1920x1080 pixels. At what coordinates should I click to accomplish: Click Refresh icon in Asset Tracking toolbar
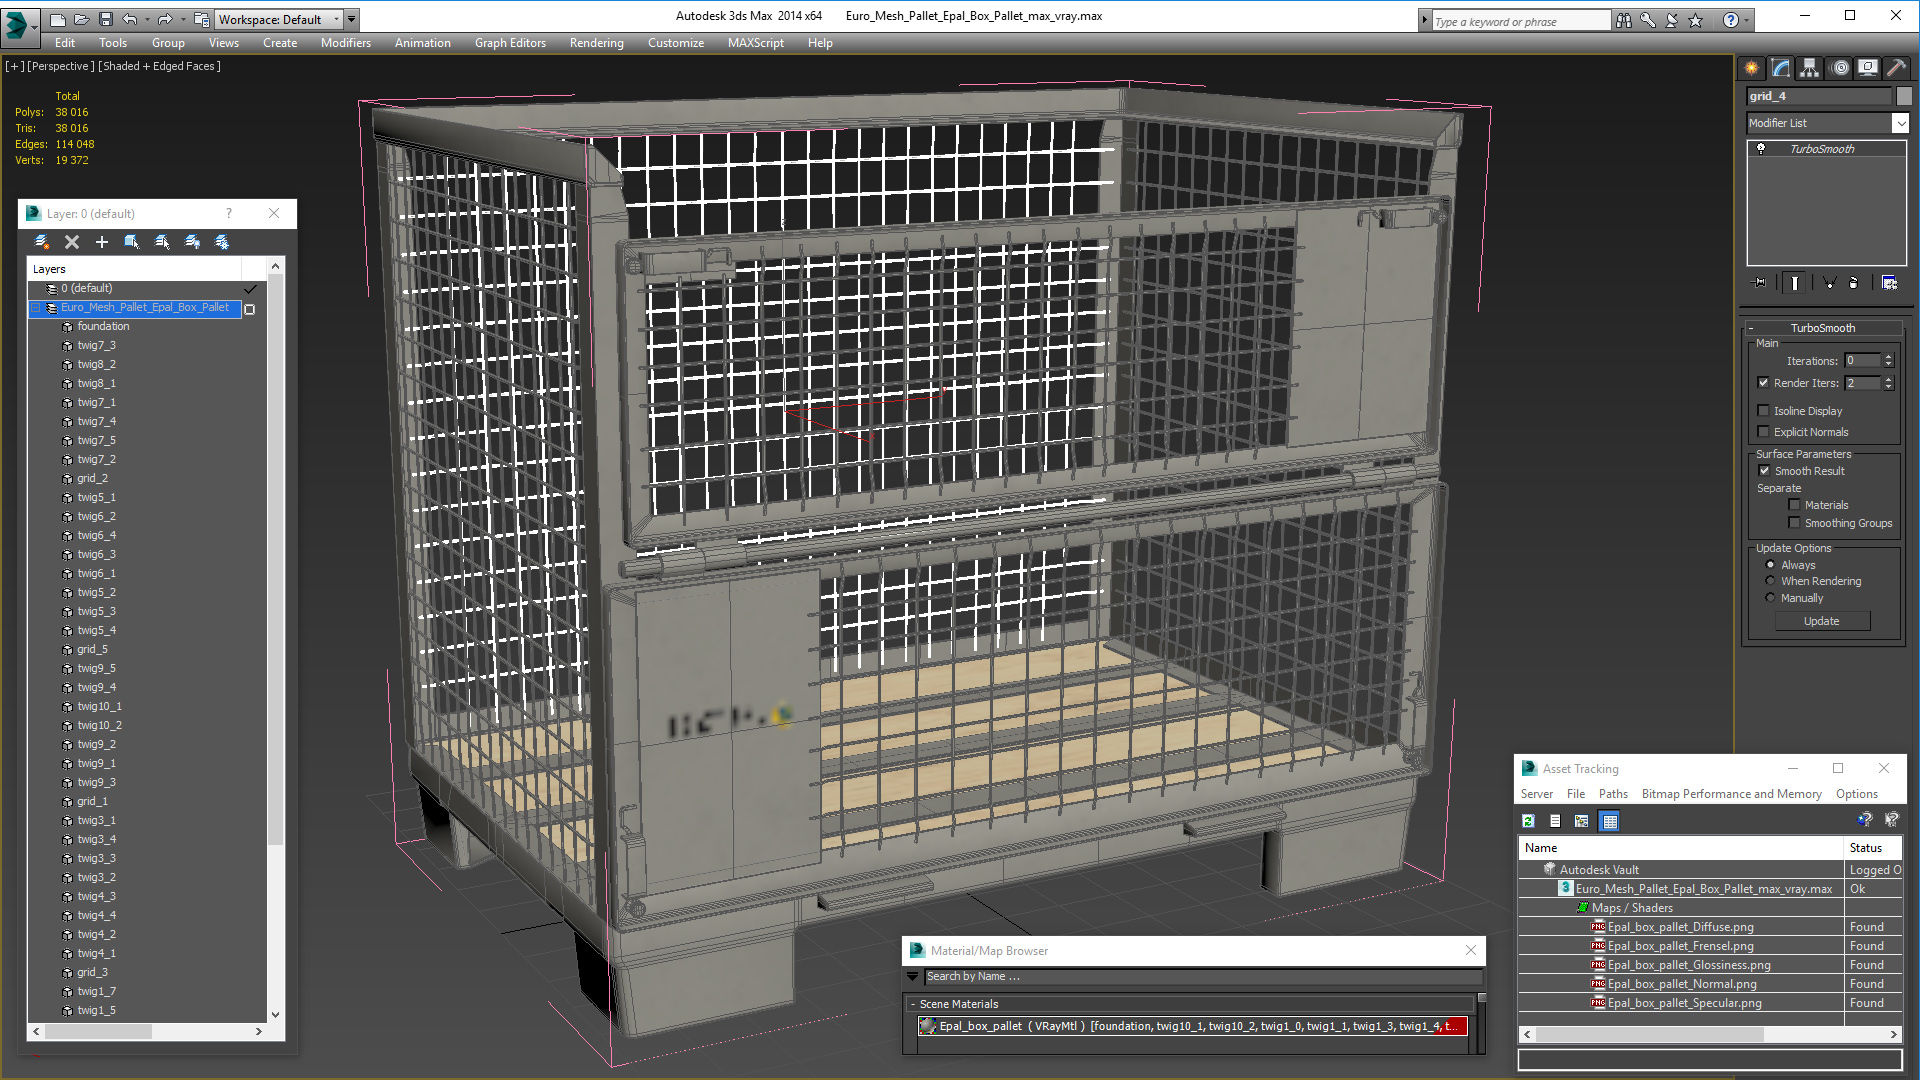tap(1528, 821)
